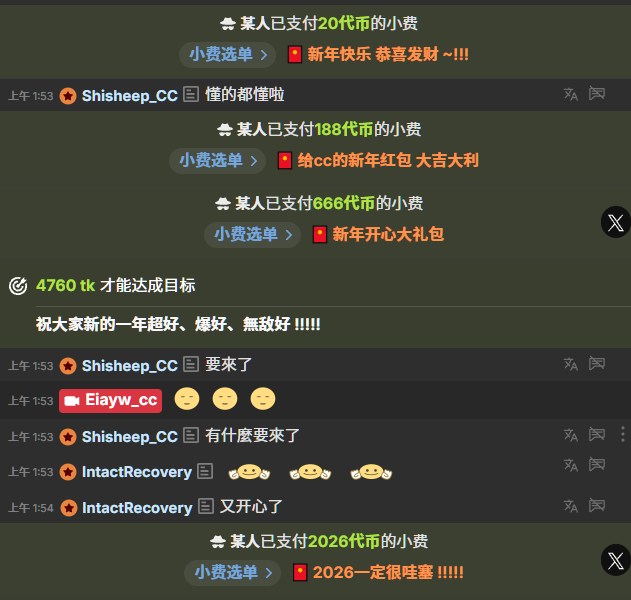Expand 小费选单 under the 666 token tip
Screen dimensions: 631x600
point(252,234)
